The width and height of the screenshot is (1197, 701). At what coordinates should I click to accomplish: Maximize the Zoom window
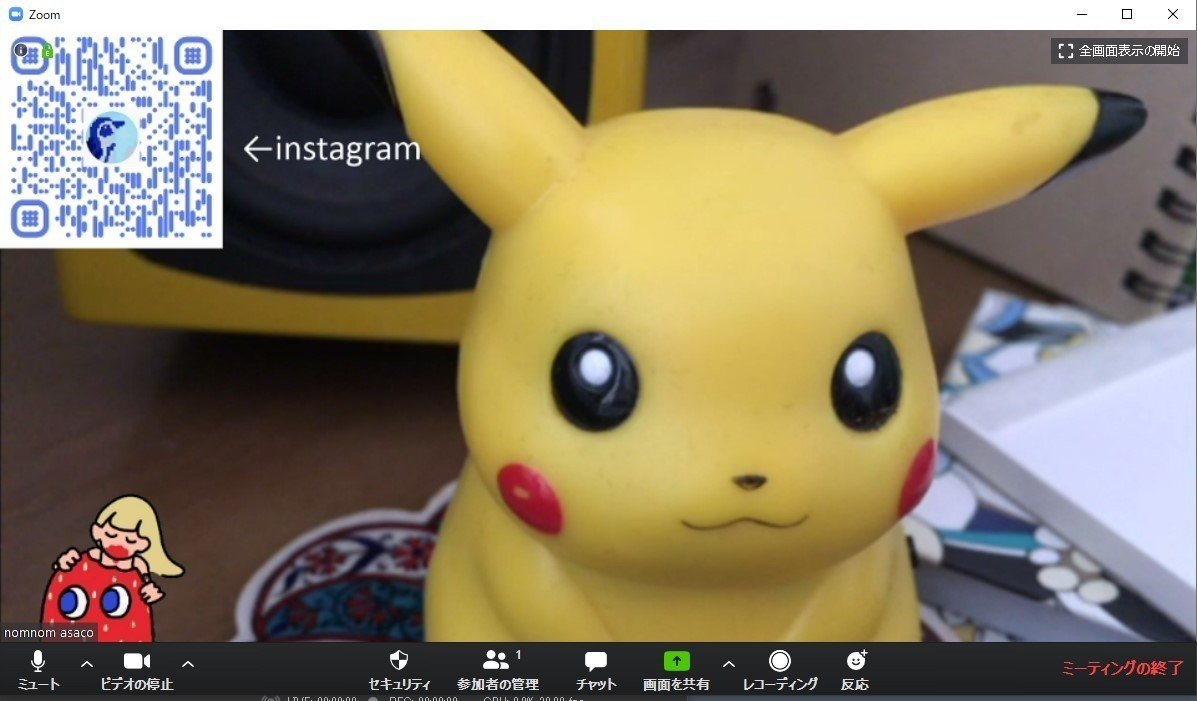click(x=1127, y=14)
